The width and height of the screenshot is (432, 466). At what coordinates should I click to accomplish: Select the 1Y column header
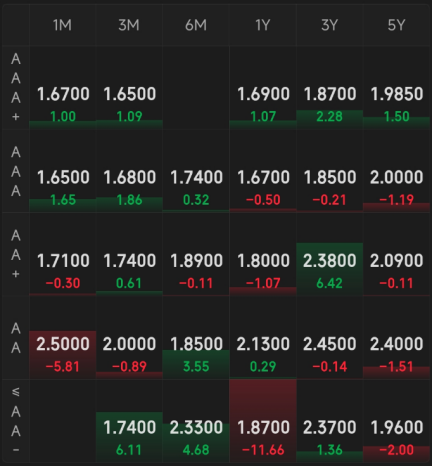263,25
